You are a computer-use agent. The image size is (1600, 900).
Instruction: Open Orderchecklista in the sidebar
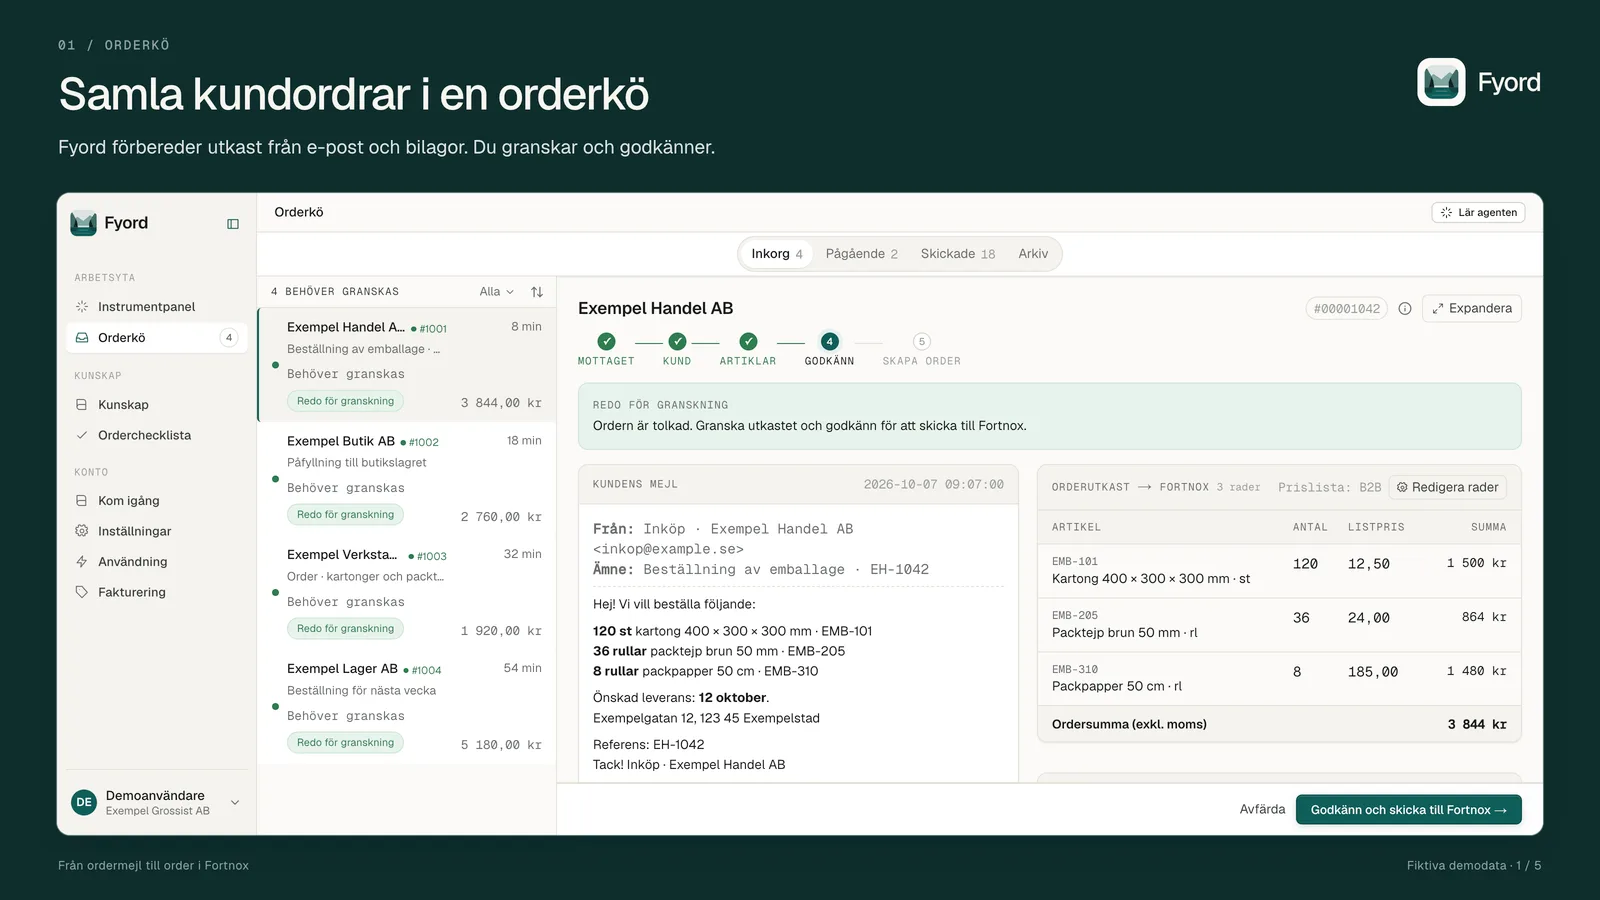[x=156, y=435]
